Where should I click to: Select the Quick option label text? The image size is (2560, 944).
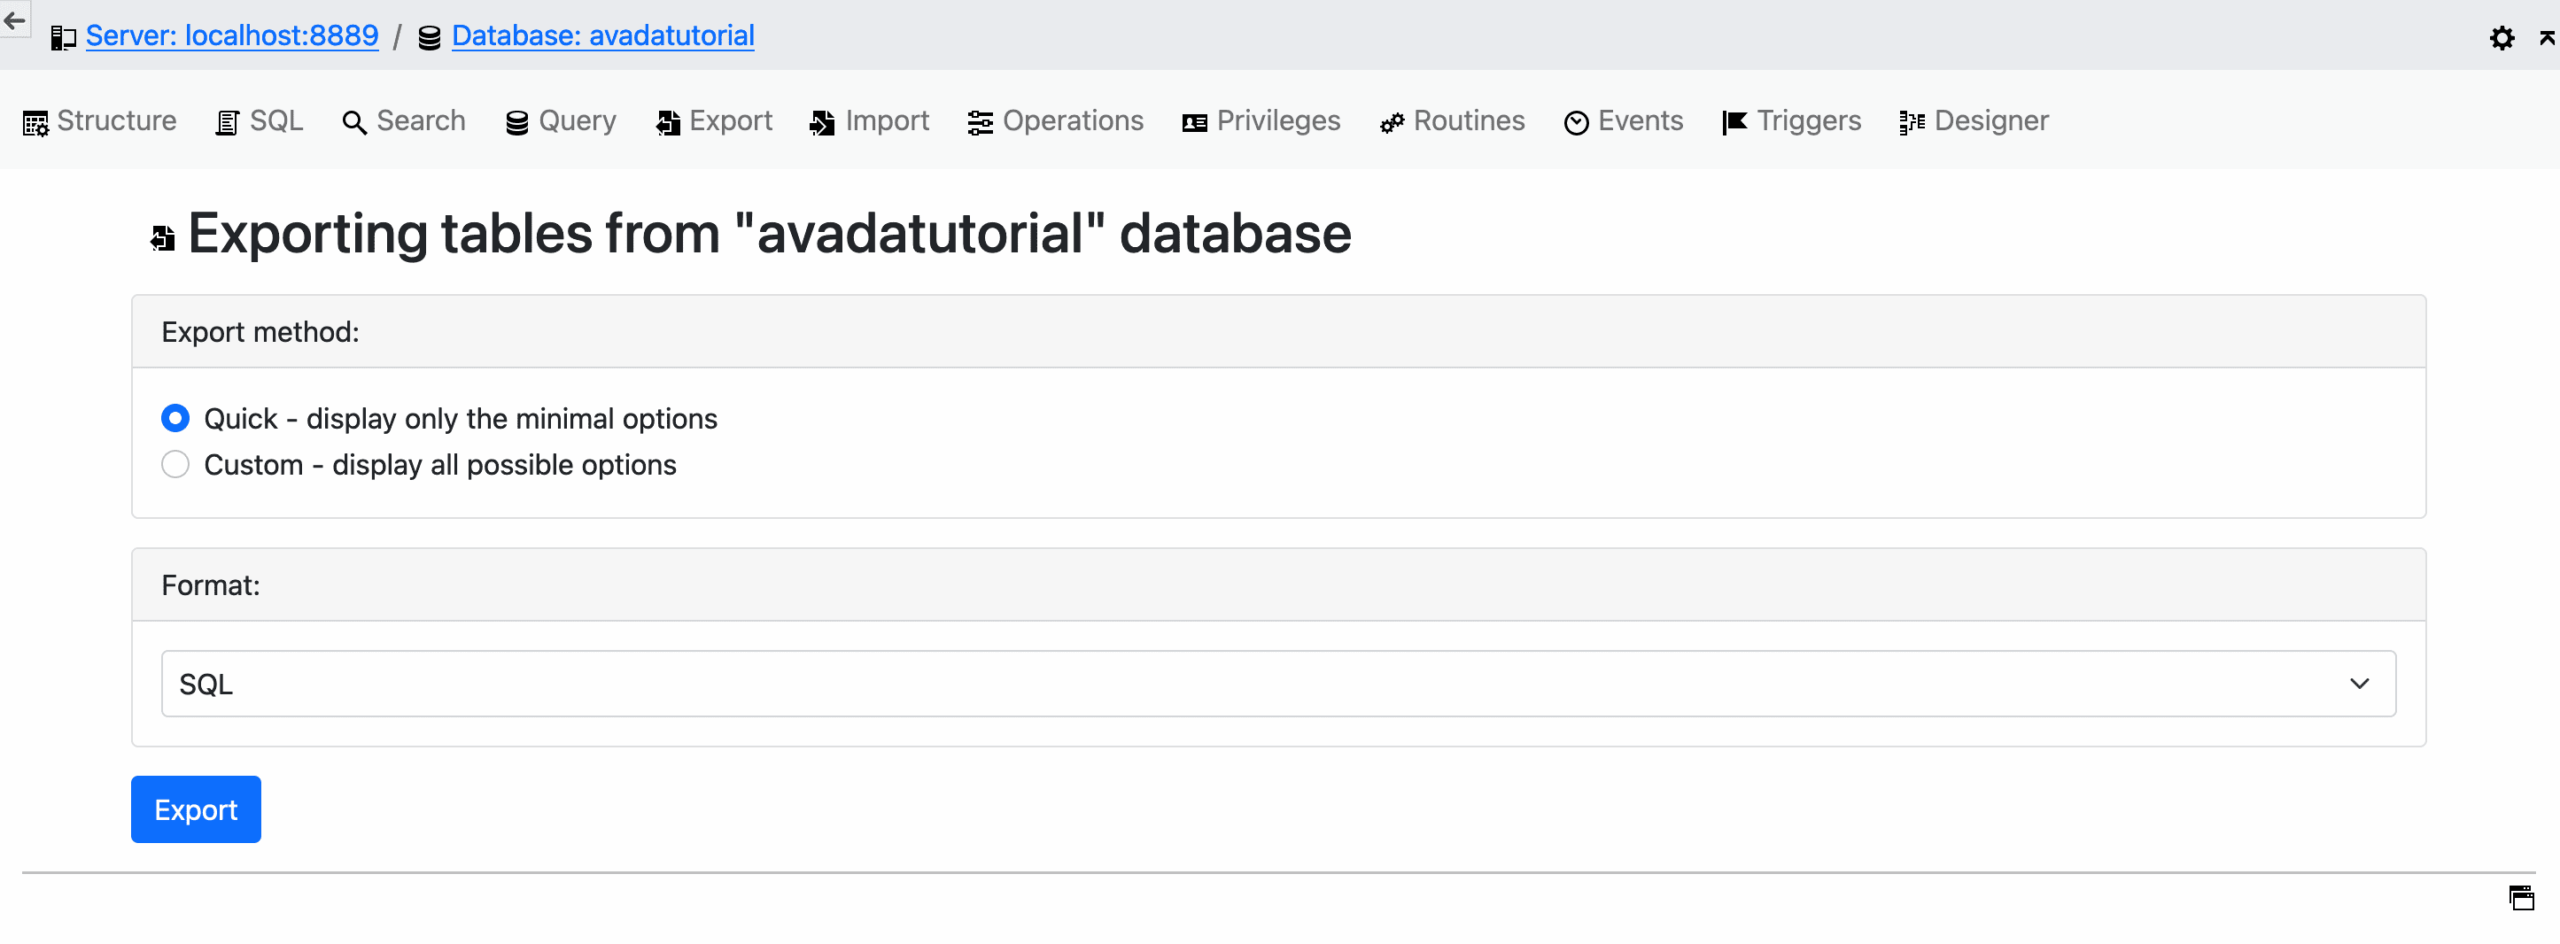pyautogui.click(x=460, y=418)
